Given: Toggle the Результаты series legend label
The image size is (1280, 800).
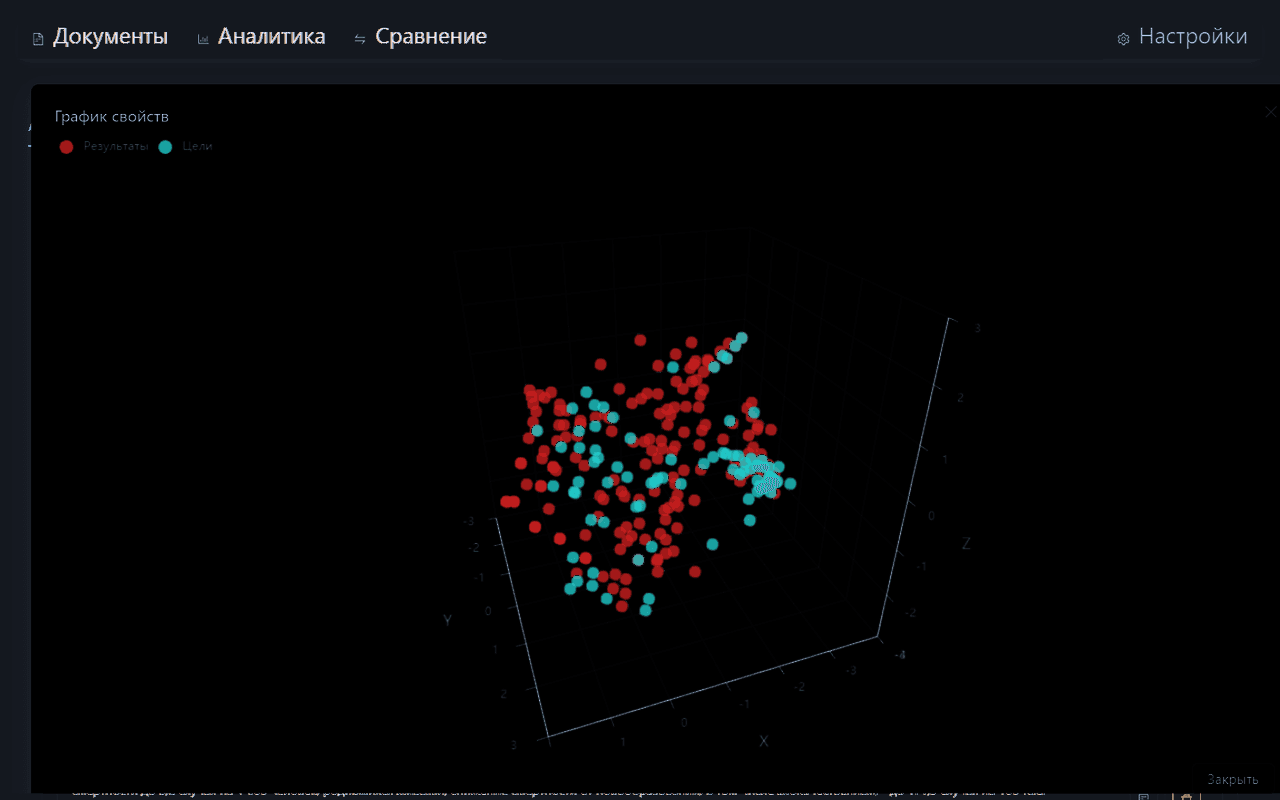Looking at the screenshot, I should pyautogui.click(x=116, y=146).
